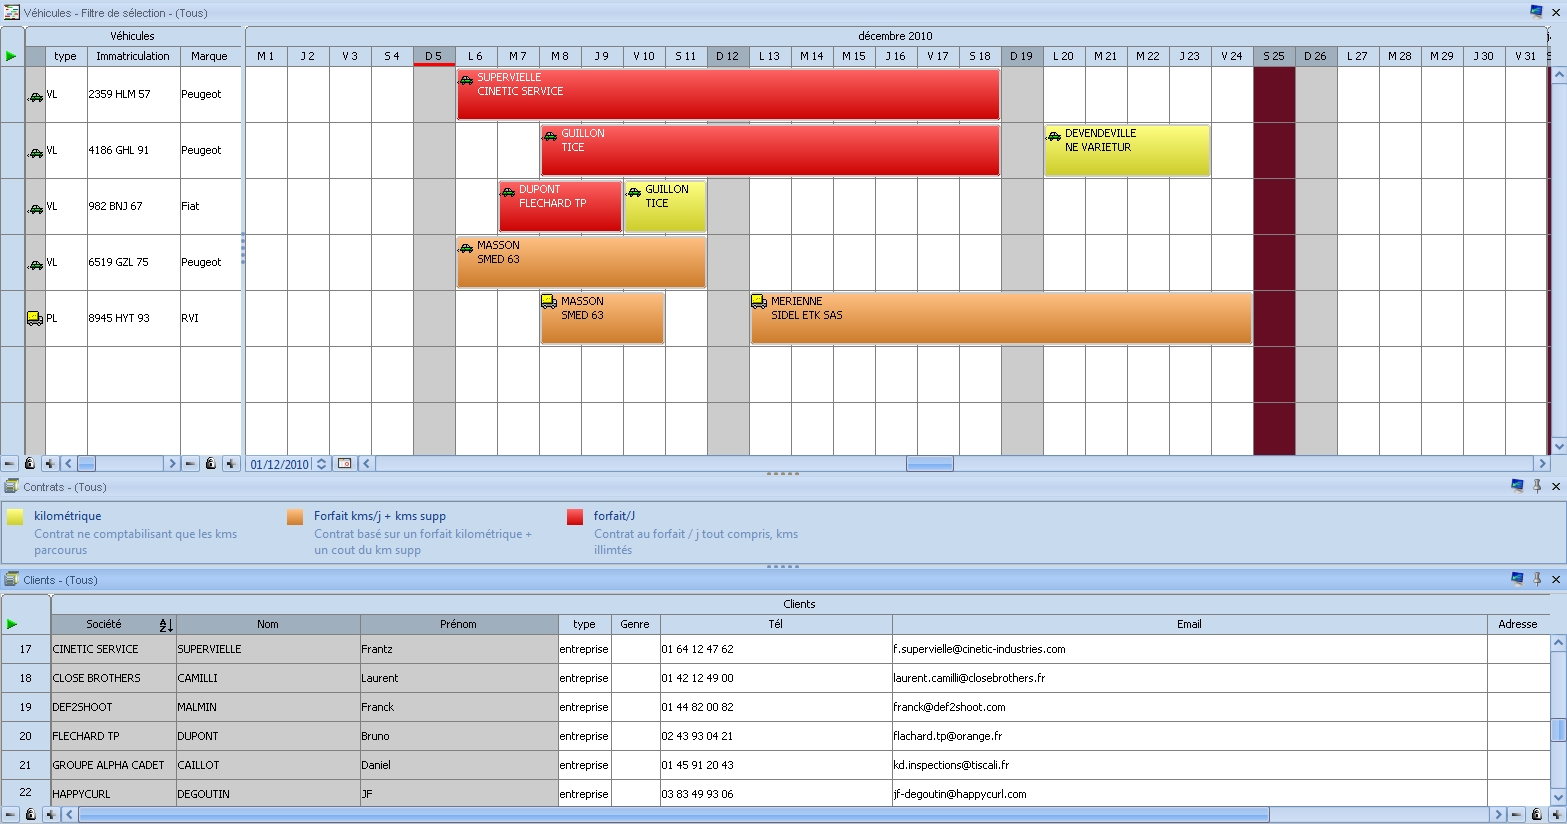Pin the Contrats panel with its pin icon
This screenshot has width=1567, height=824.
(x=1537, y=486)
